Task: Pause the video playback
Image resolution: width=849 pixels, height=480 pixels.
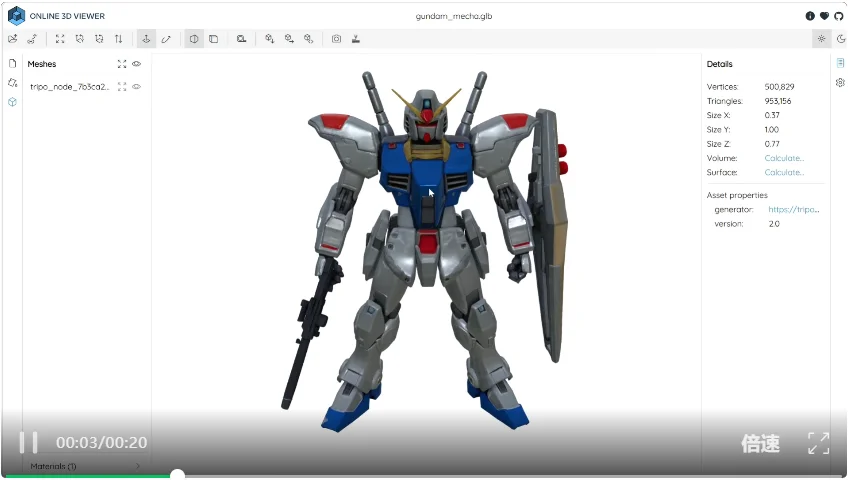Action: click(x=29, y=442)
